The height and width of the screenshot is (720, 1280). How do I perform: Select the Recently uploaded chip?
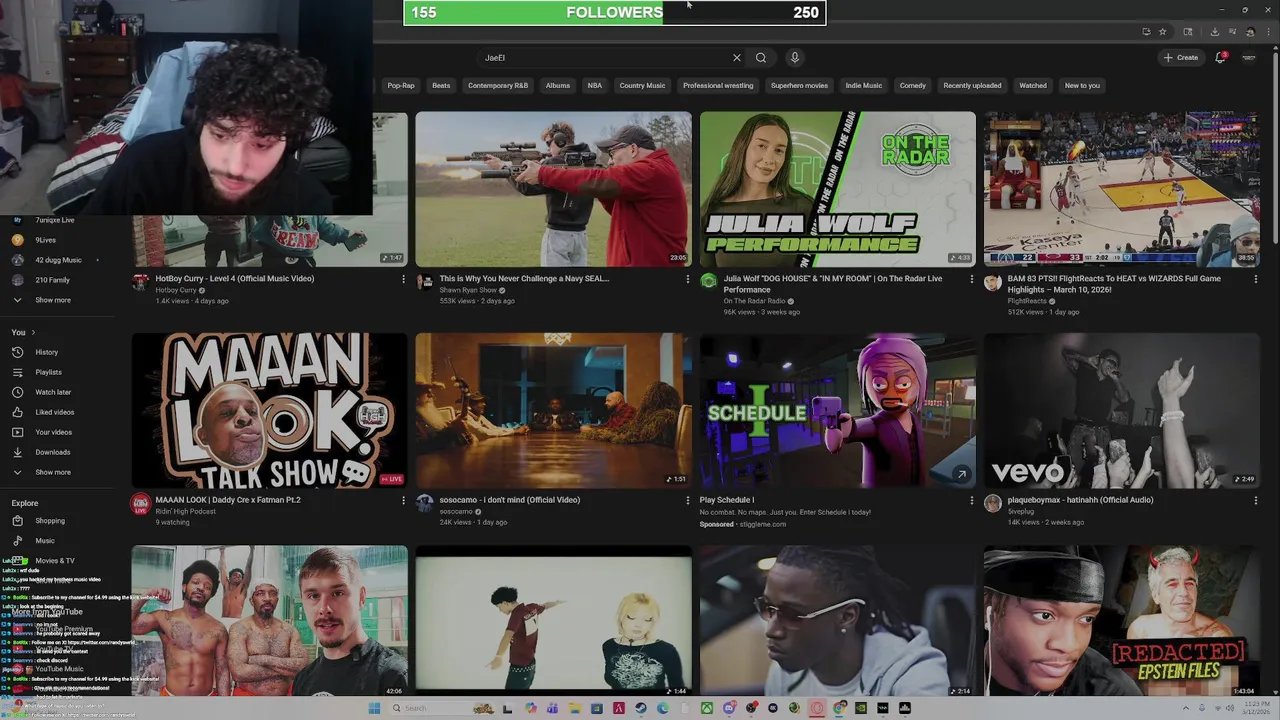pos(972,86)
